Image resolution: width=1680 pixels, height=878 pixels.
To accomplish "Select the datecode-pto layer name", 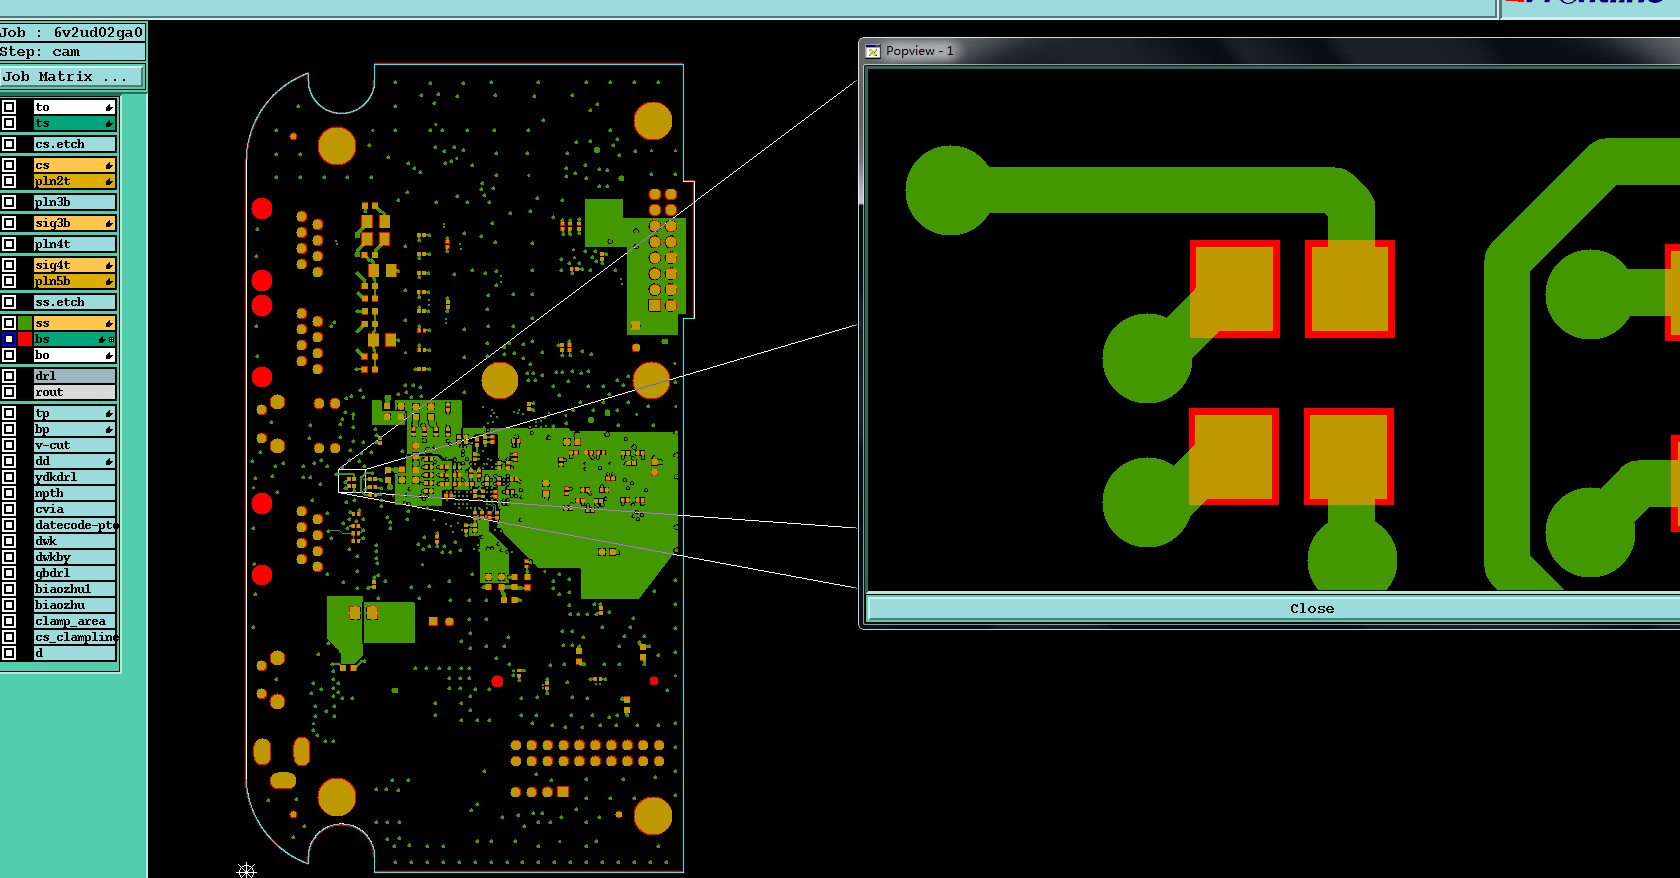I will pyautogui.click(x=75, y=525).
